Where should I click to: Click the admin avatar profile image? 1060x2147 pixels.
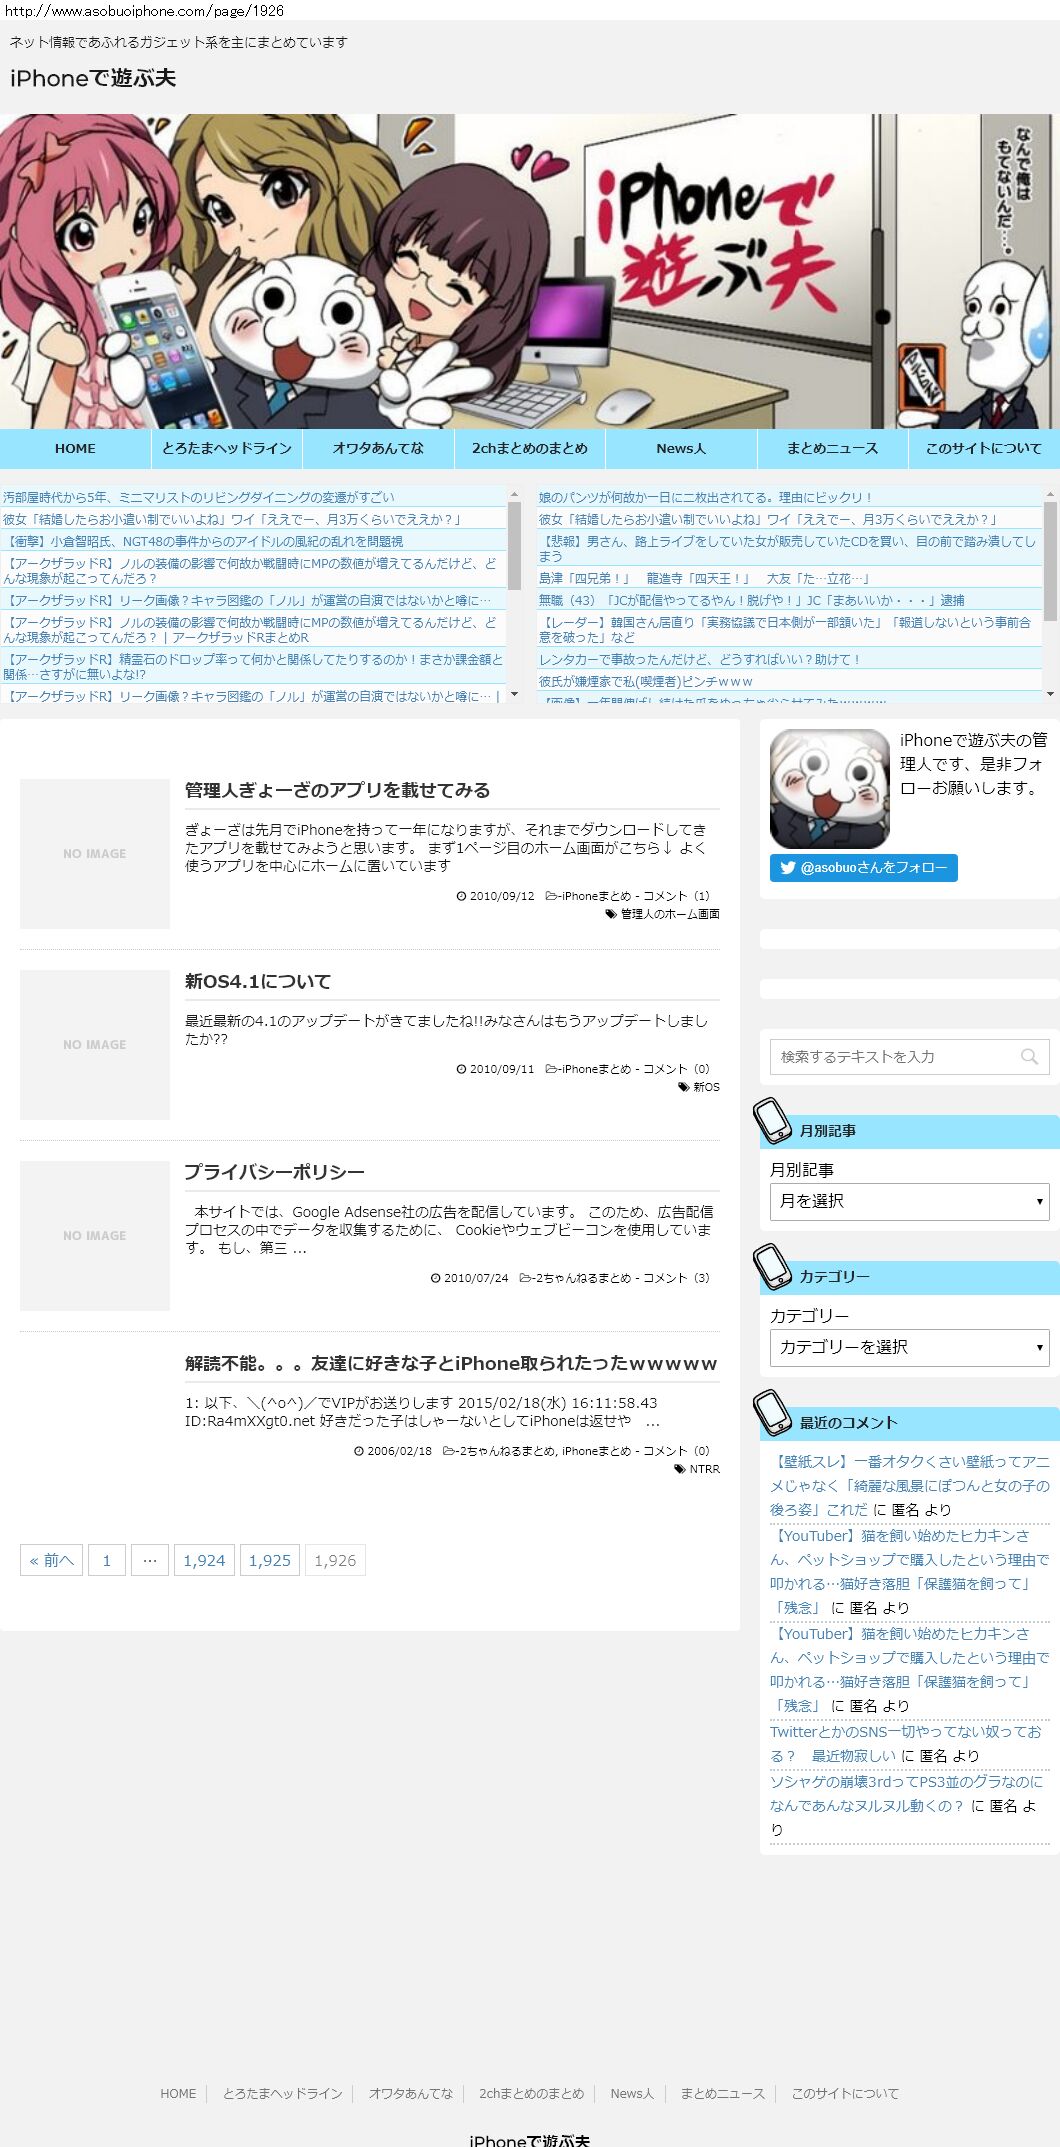point(830,789)
